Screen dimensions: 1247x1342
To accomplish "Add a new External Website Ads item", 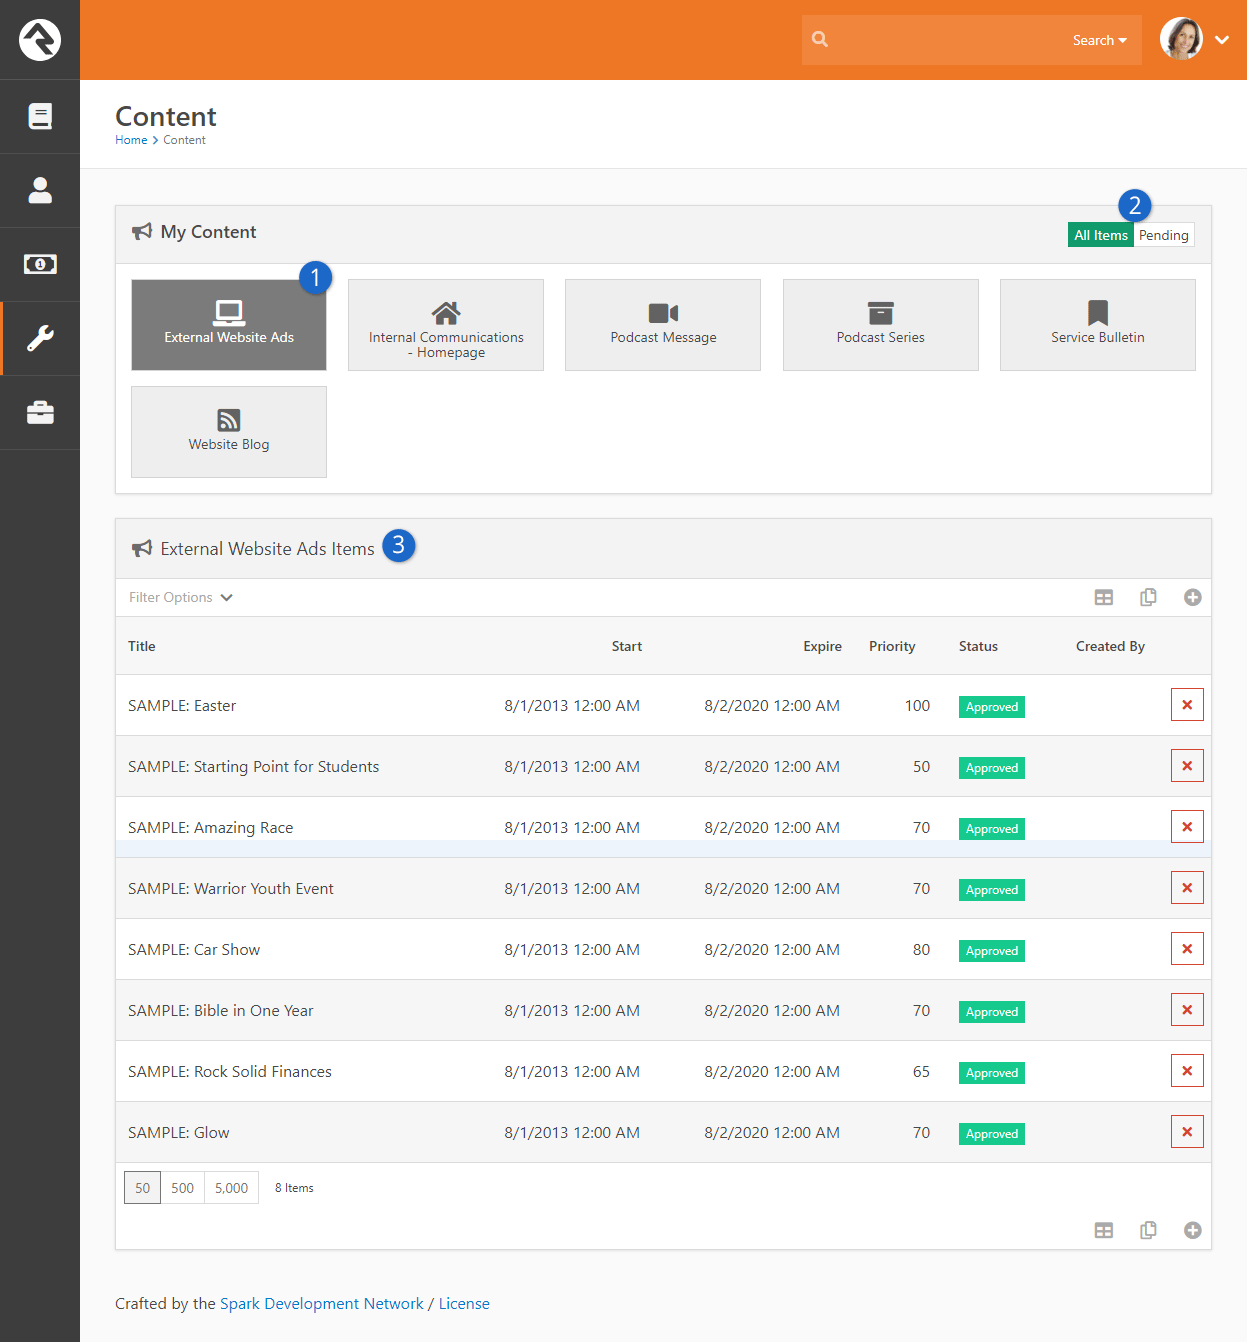I will tap(1192, 597).
